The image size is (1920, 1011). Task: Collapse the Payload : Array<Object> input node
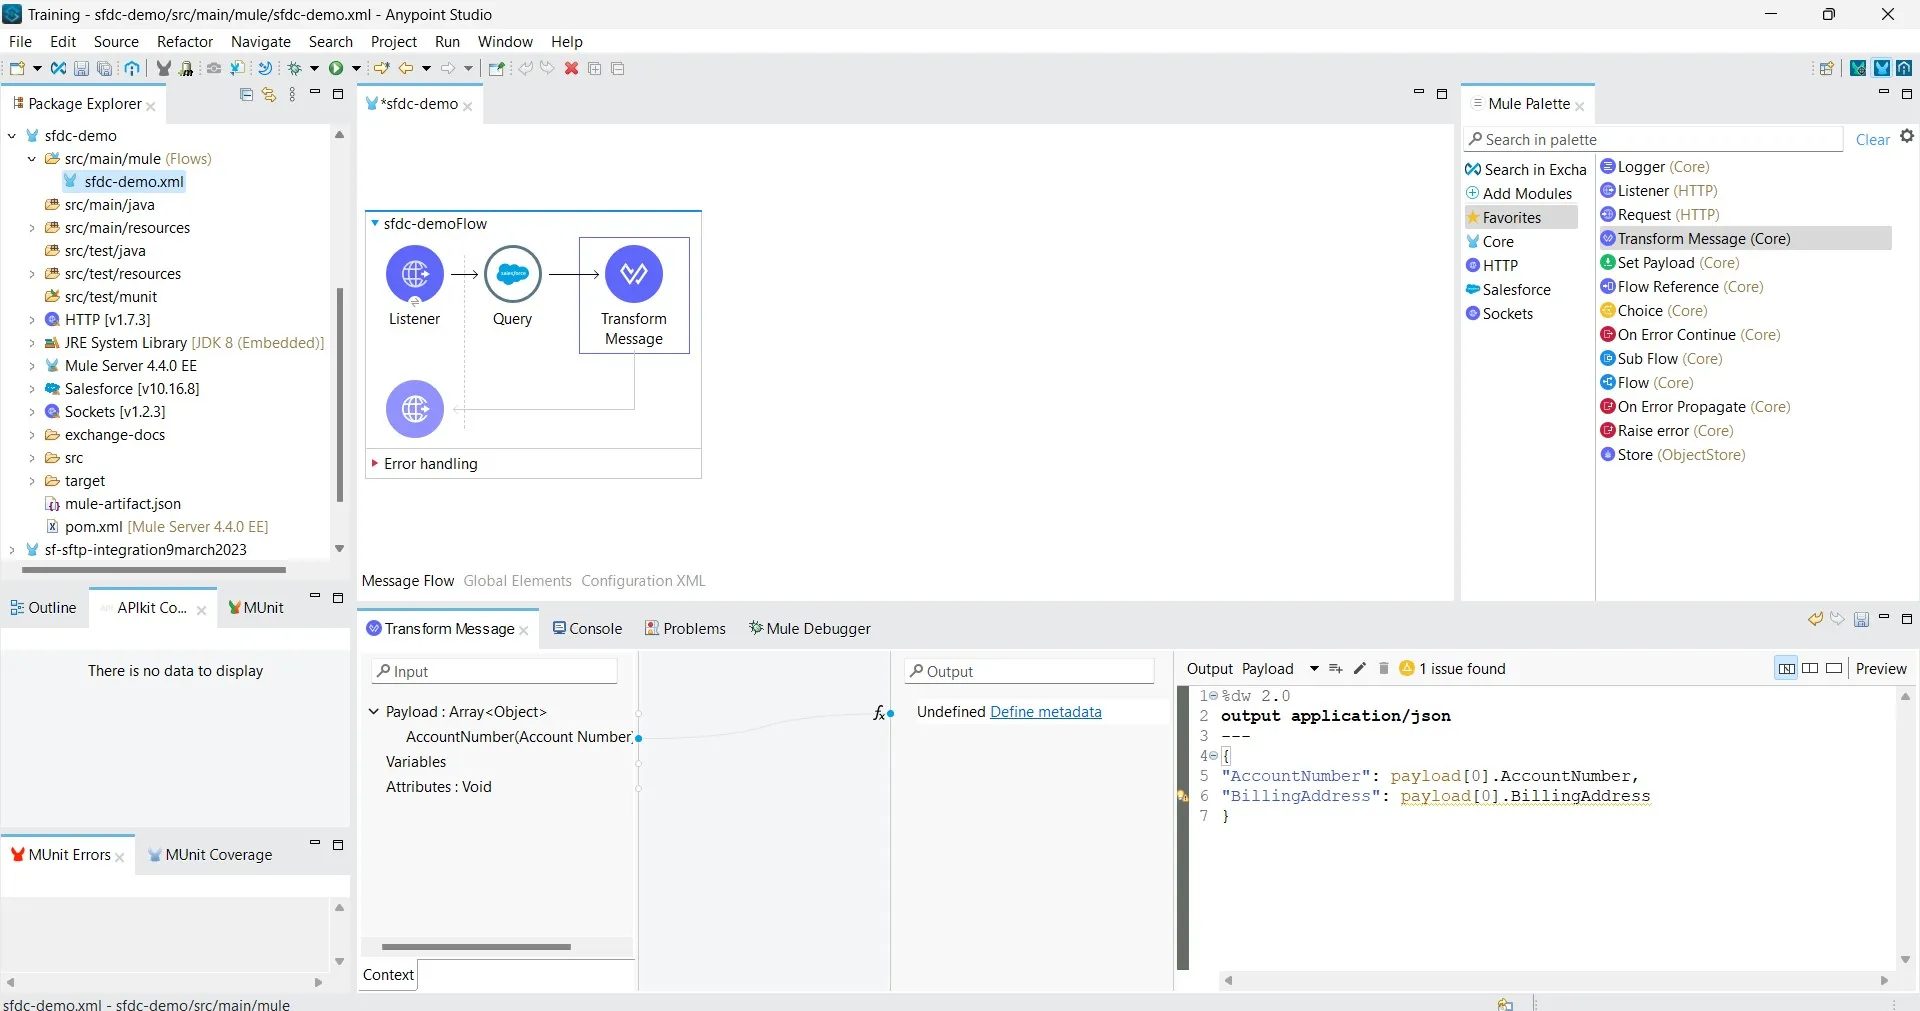point(374,712)
